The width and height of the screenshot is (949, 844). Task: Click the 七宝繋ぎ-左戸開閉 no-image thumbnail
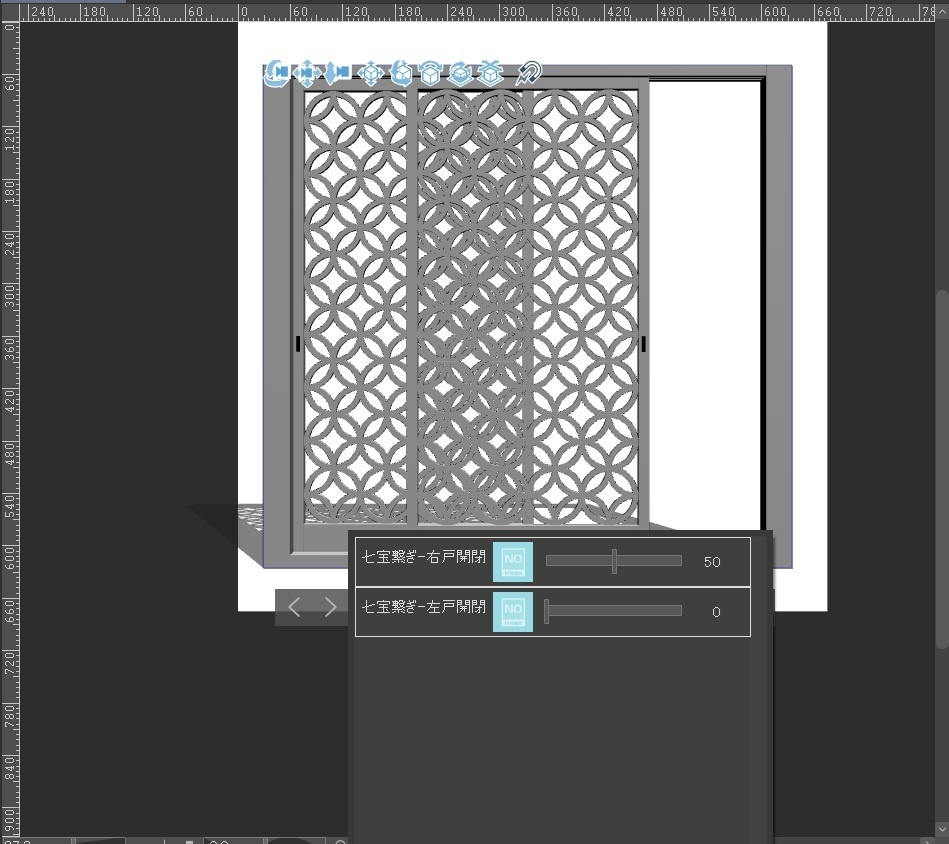[x=513, y=612]
